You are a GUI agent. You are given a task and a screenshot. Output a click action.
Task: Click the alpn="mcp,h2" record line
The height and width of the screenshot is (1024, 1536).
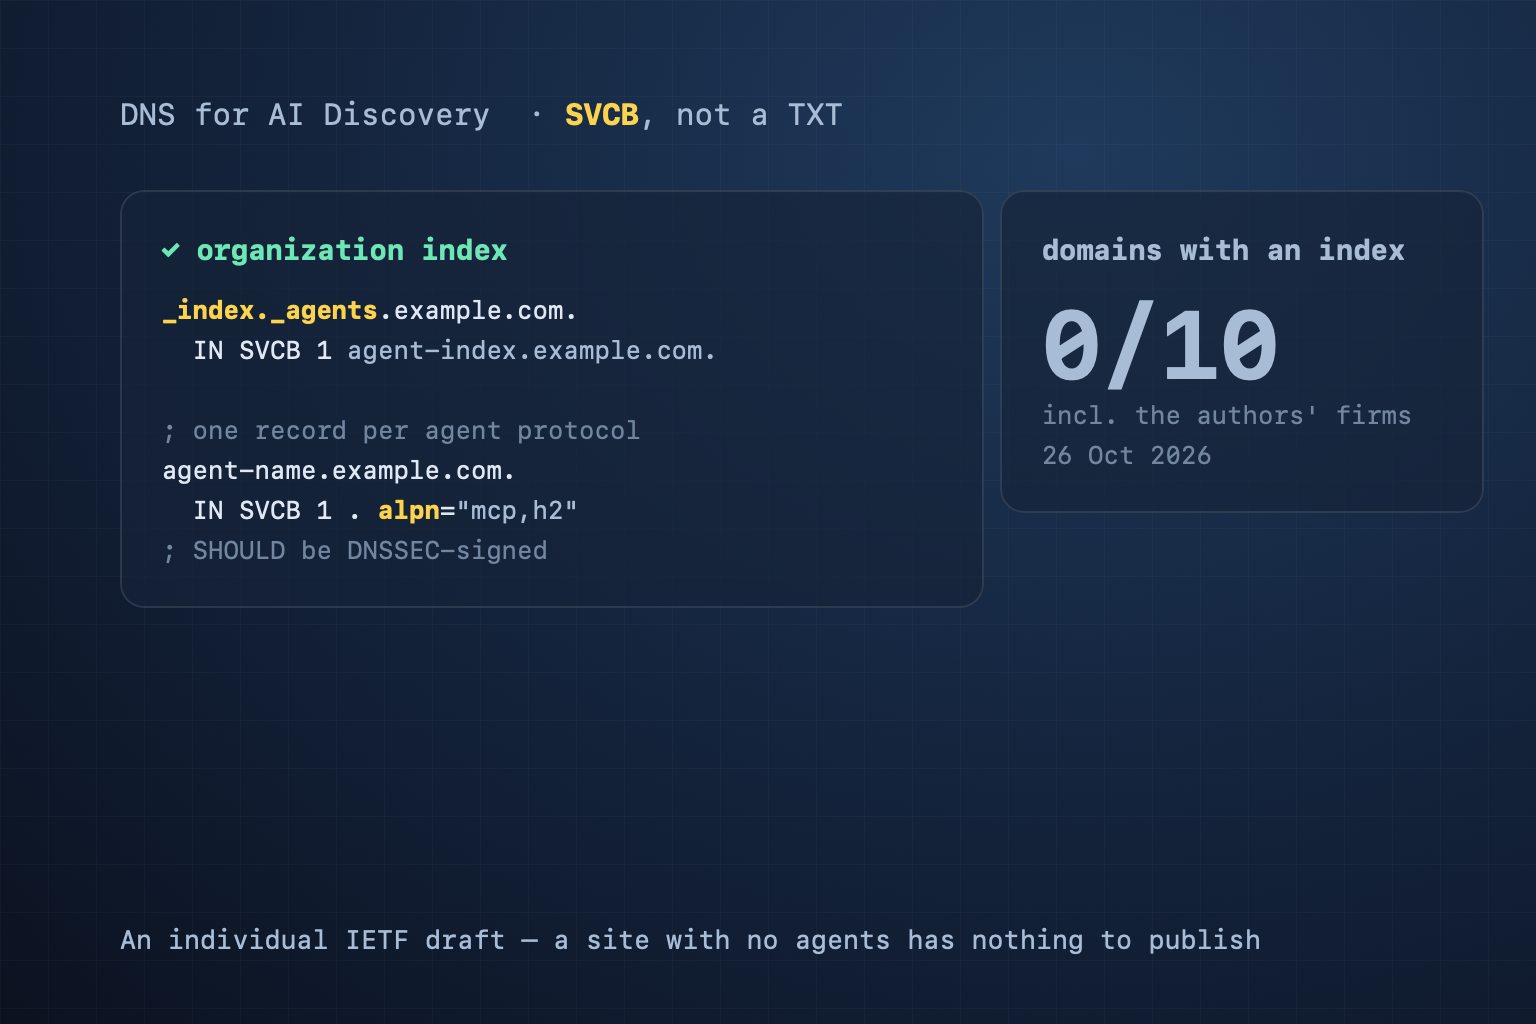pos(385,511)
